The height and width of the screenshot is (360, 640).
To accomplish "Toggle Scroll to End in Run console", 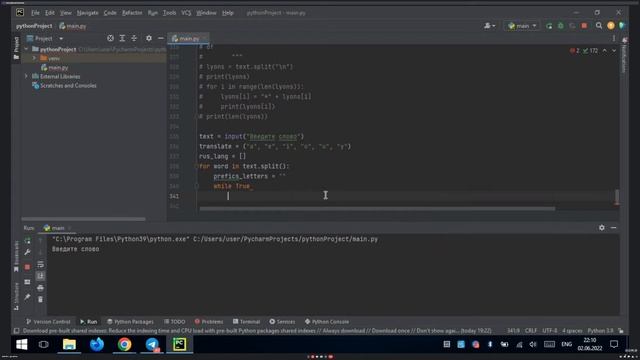I will point(40,276).
